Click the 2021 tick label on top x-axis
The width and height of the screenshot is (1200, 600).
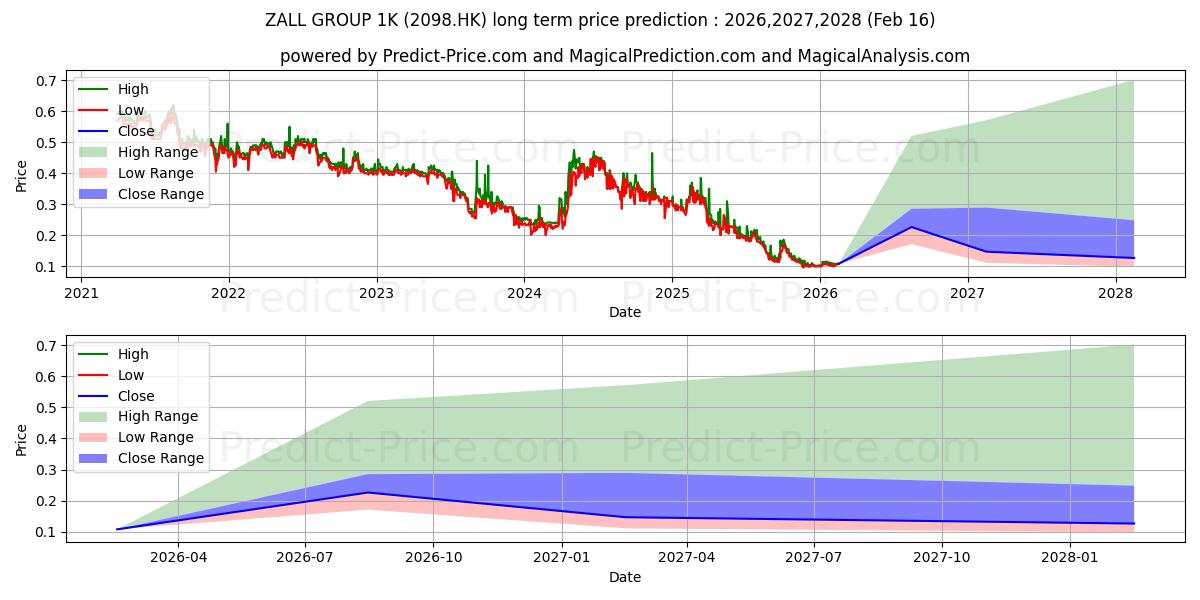(x=81, y=293)
